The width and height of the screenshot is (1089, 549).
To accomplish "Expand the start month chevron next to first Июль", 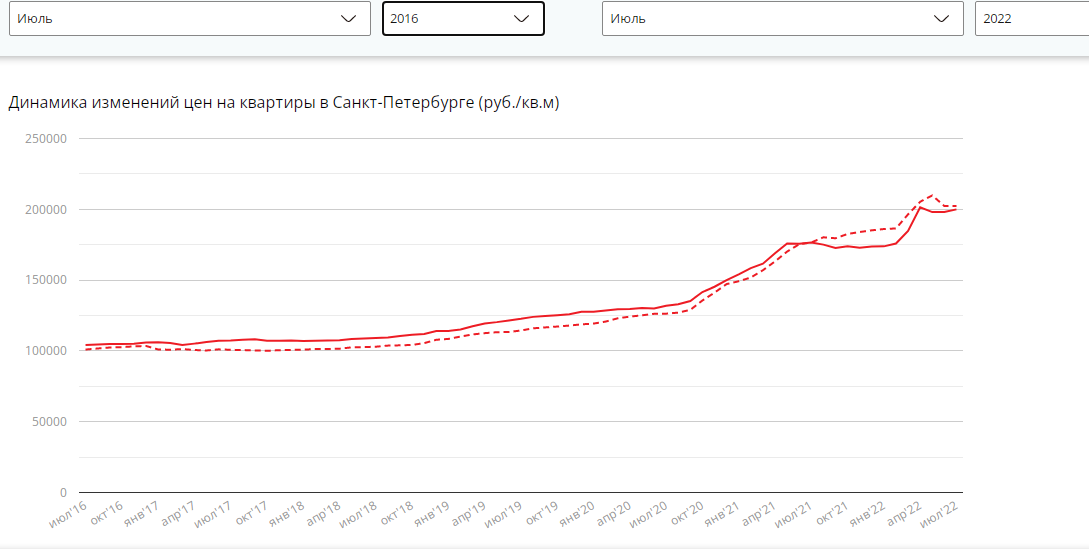I will click(x=349, y=19).
